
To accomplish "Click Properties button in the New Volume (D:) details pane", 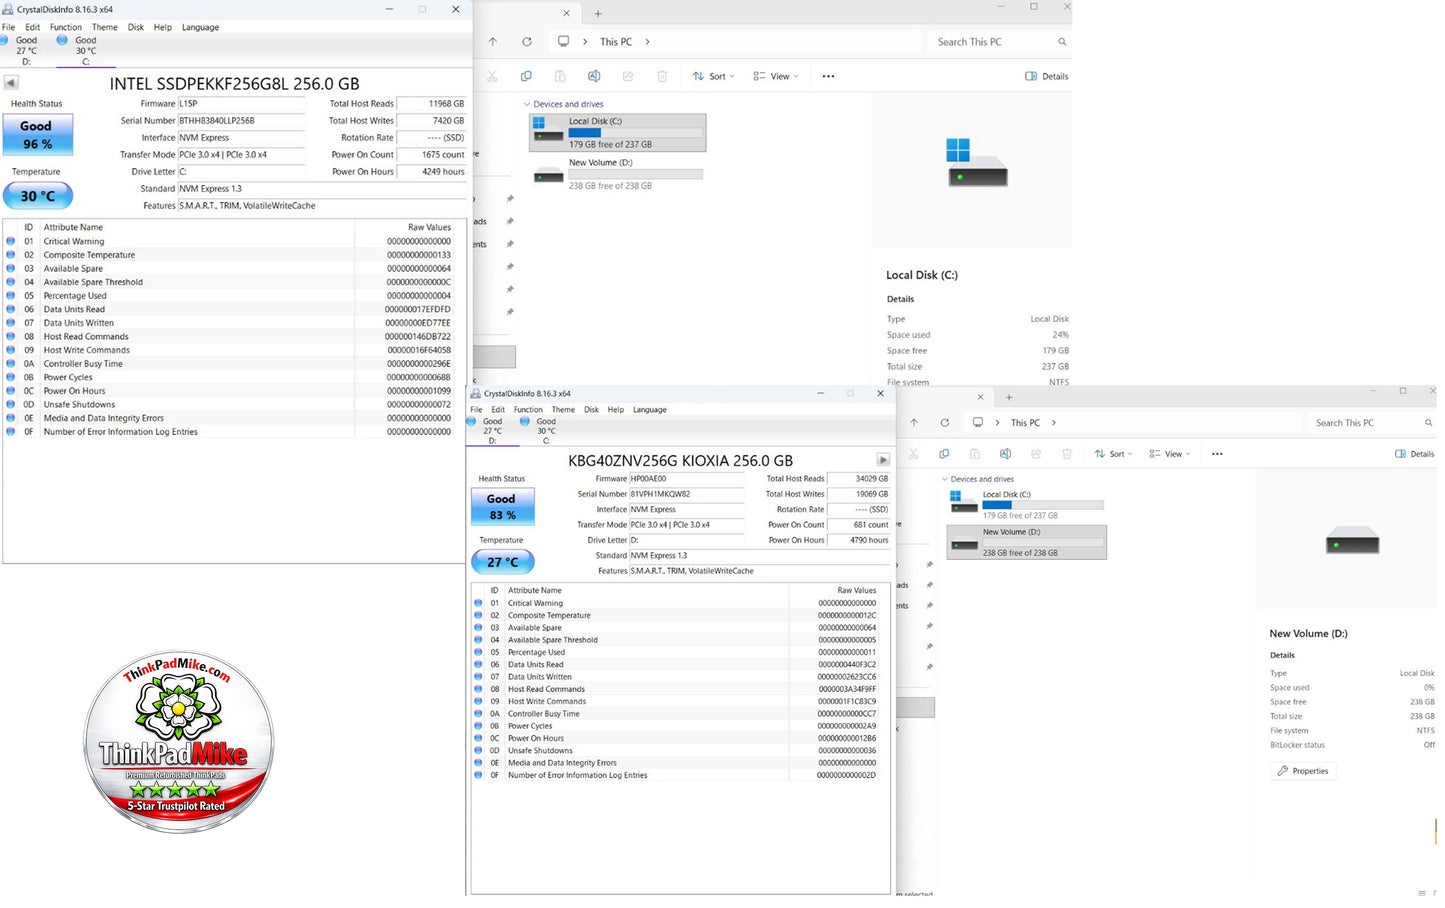I will coord(1303,771).
